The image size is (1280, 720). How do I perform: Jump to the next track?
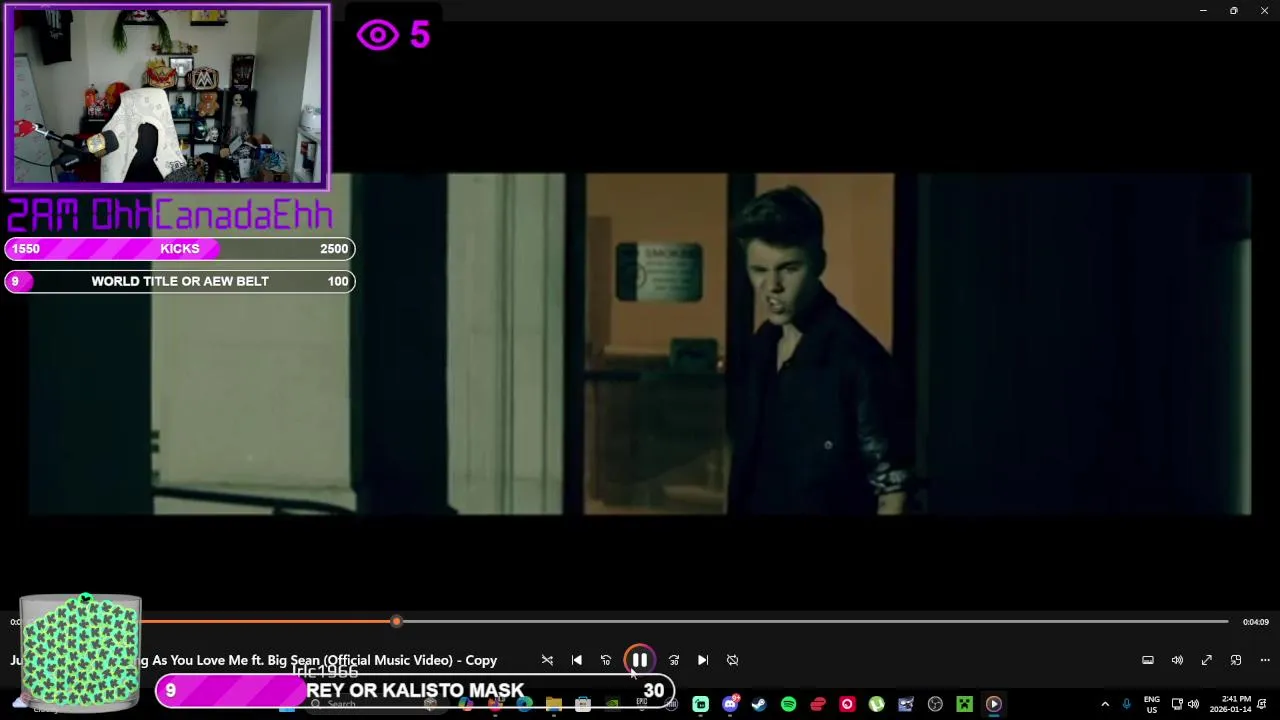click(x=703, y=660)
